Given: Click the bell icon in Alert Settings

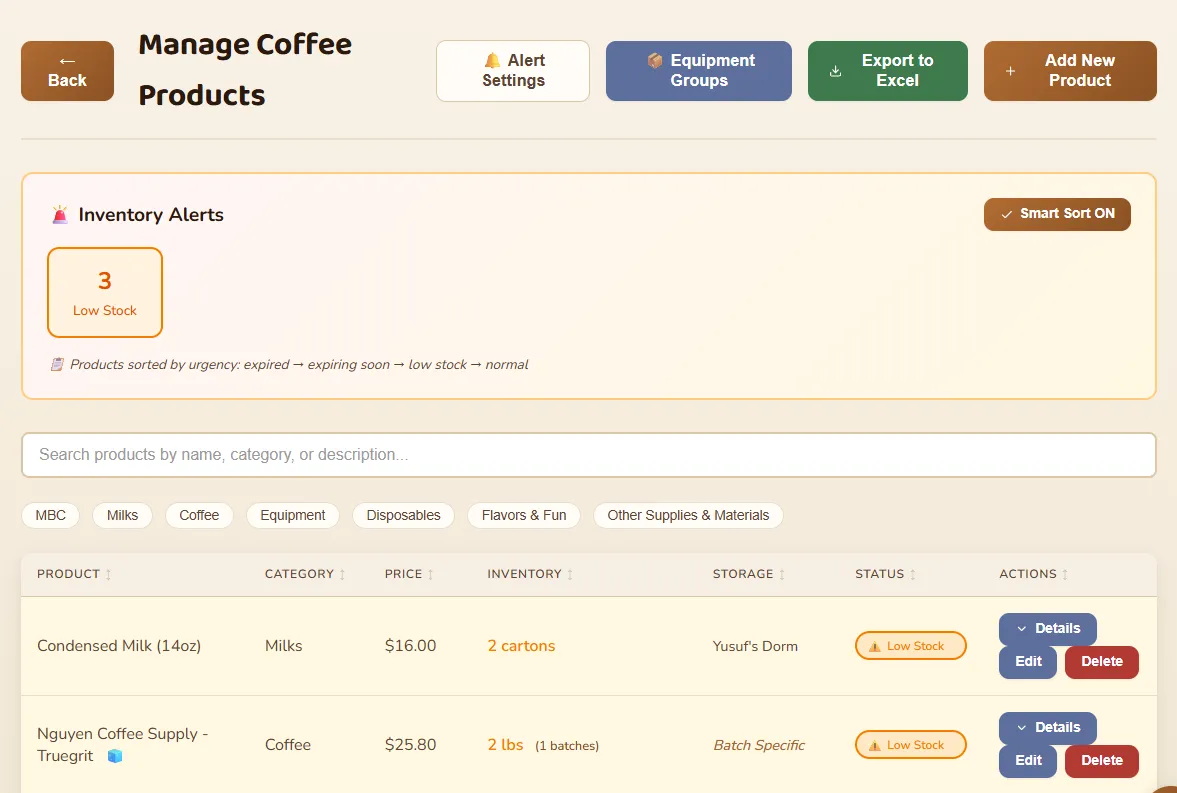Looking at the screenshot, I should [x=492, y=60].
